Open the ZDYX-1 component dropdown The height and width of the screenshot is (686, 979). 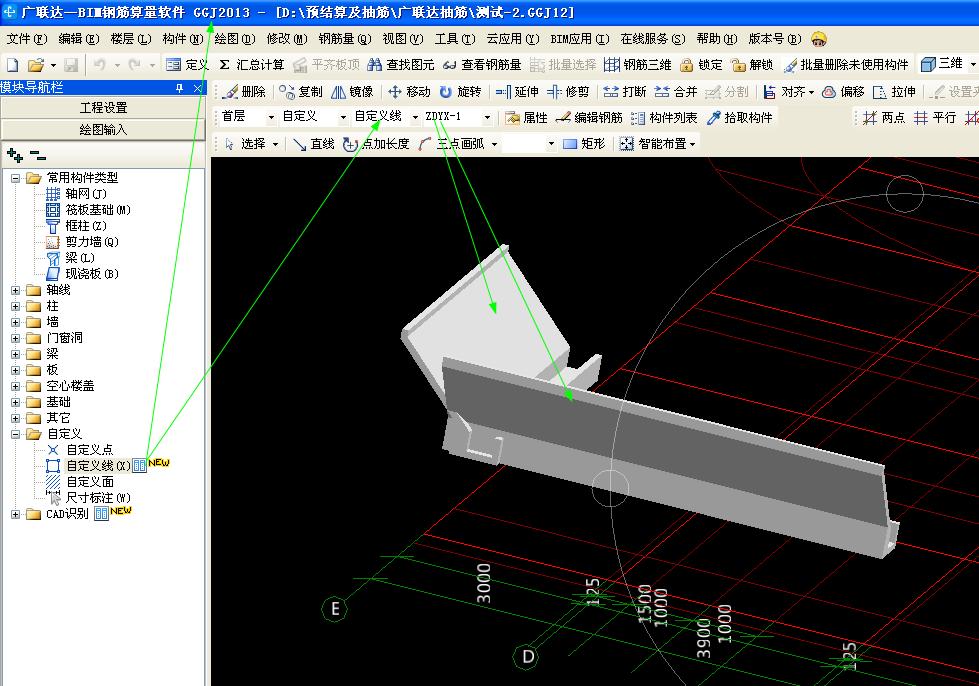[487, 117]
